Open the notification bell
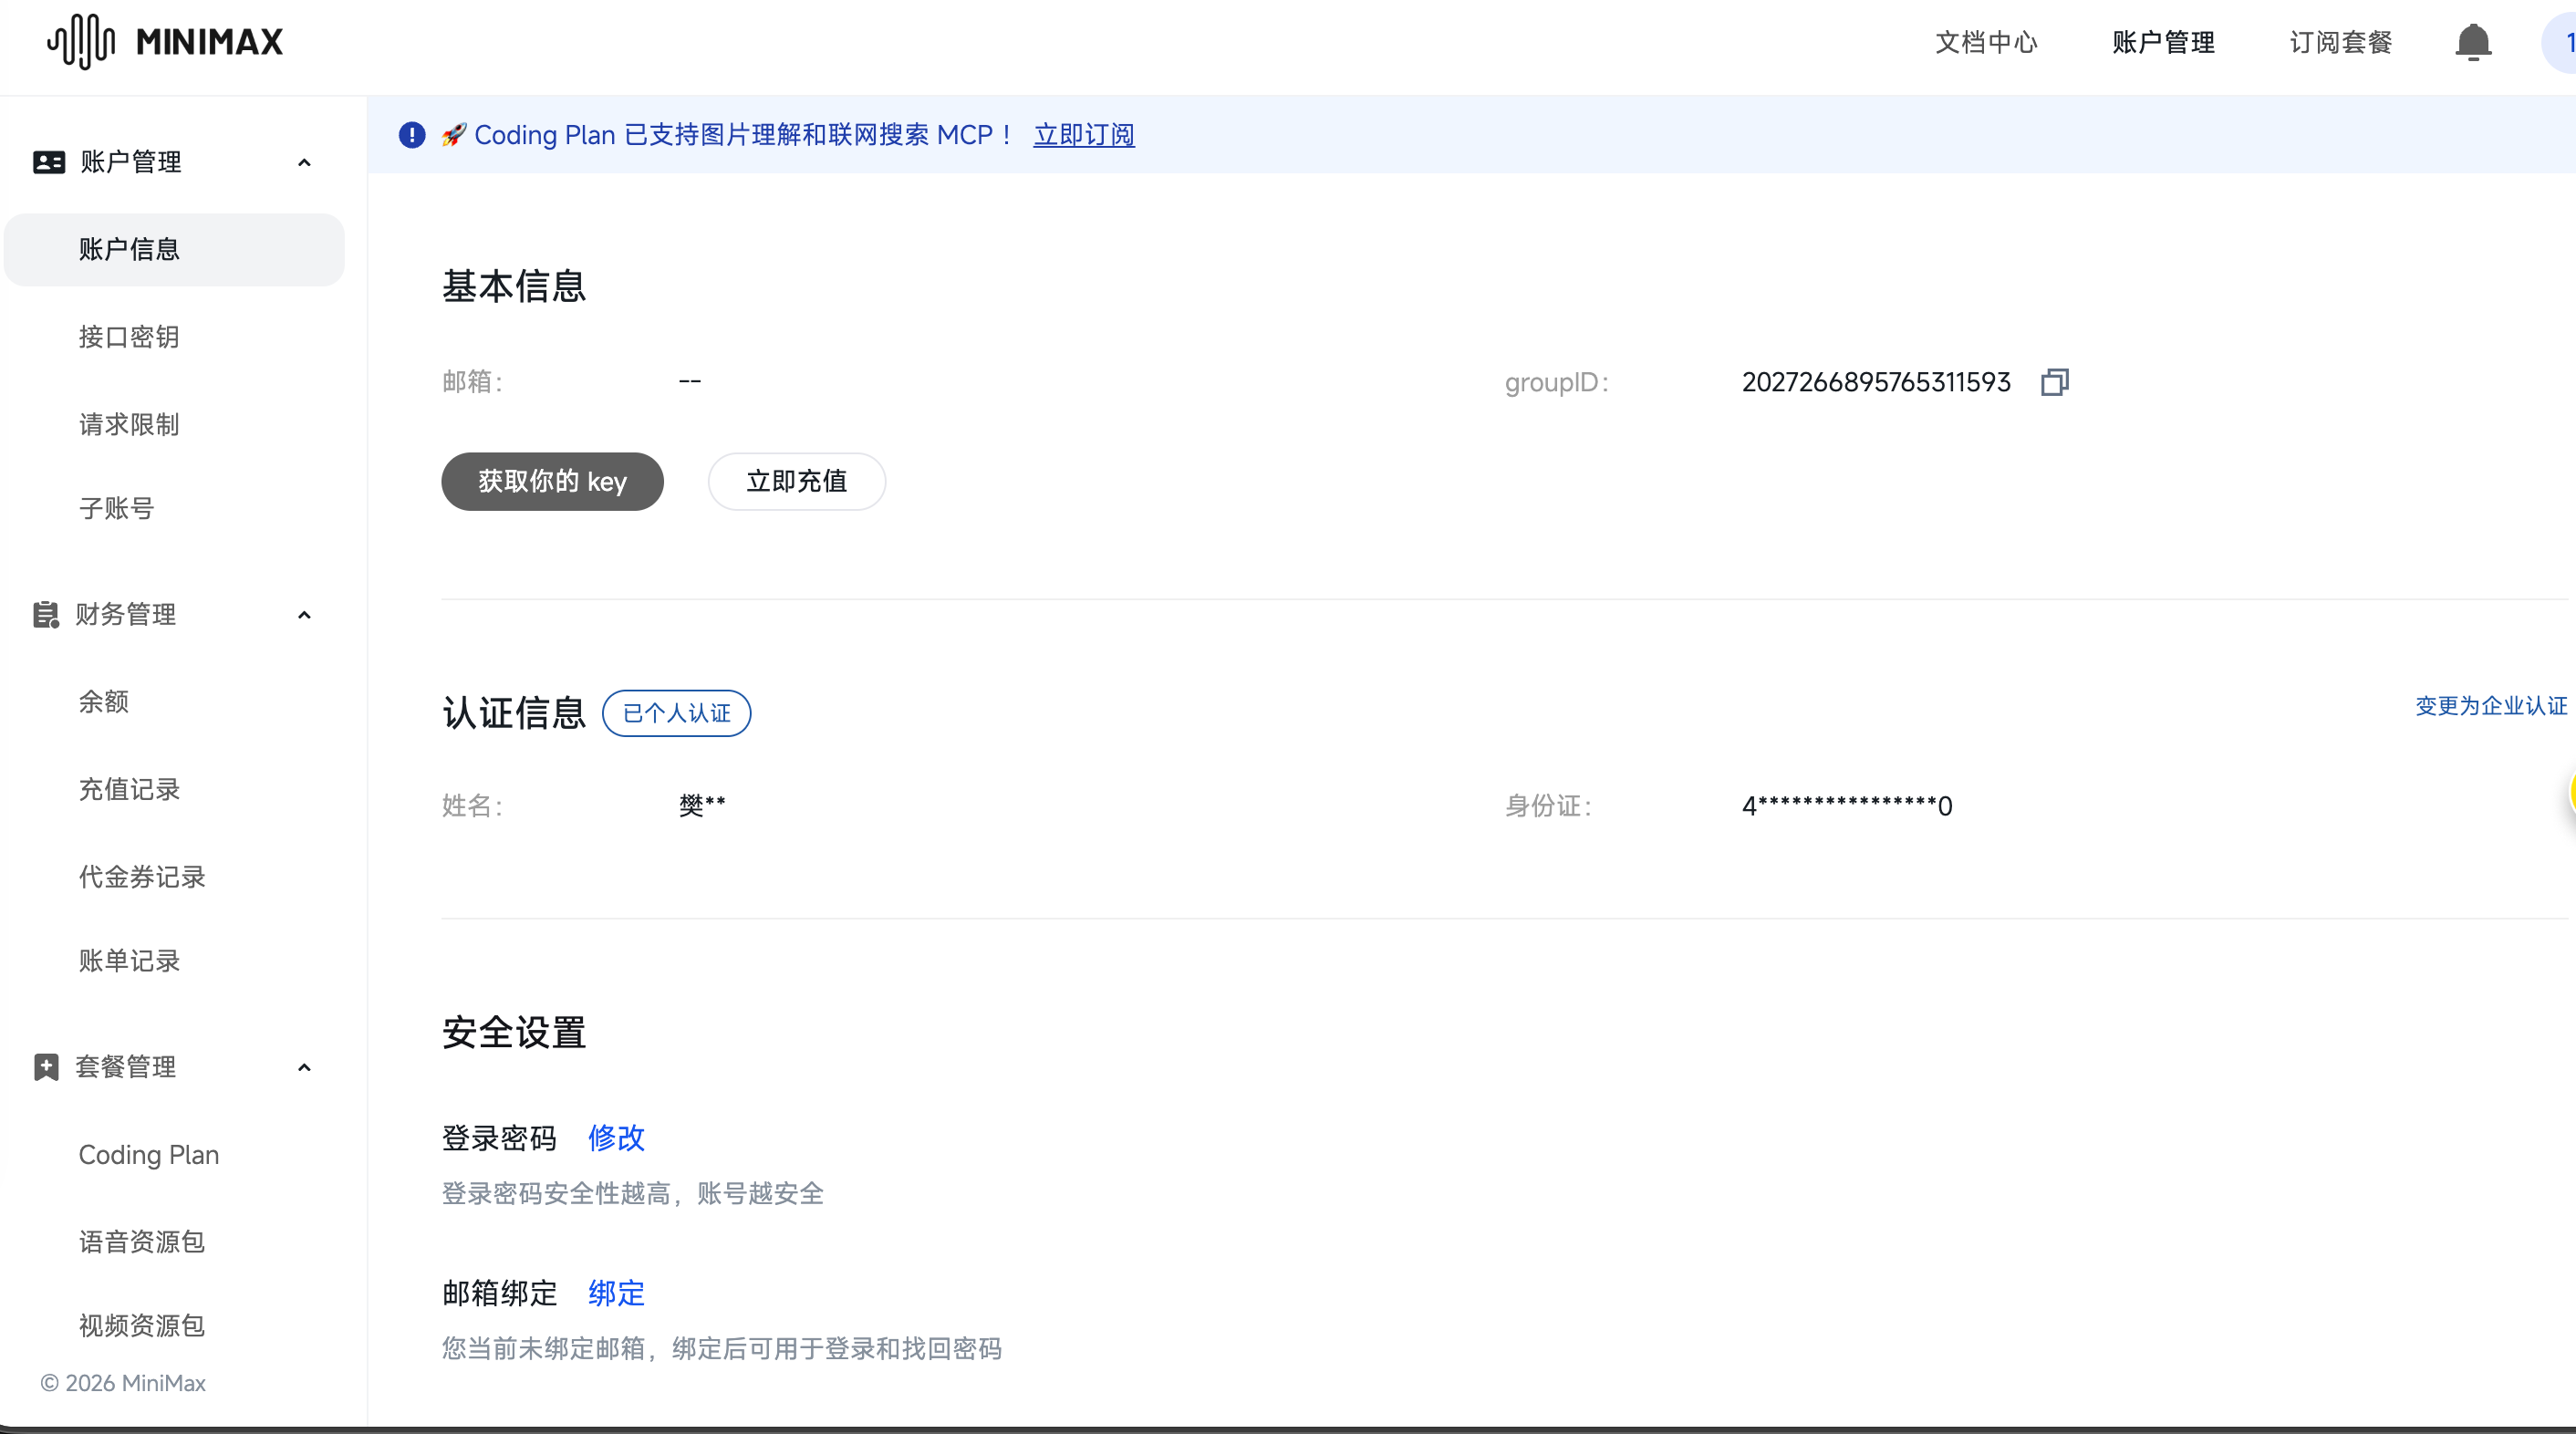 2472,42
